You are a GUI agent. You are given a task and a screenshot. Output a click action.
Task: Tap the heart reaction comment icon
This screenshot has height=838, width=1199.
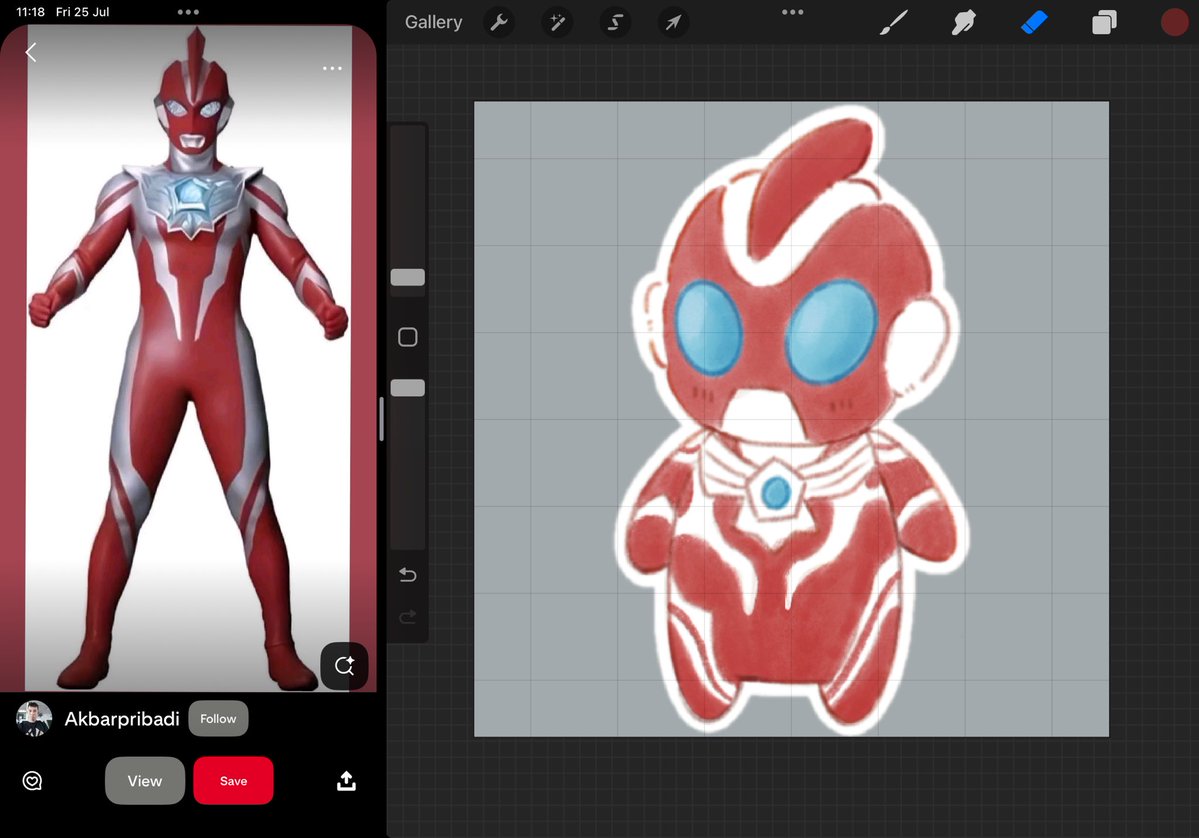[32, 781]
